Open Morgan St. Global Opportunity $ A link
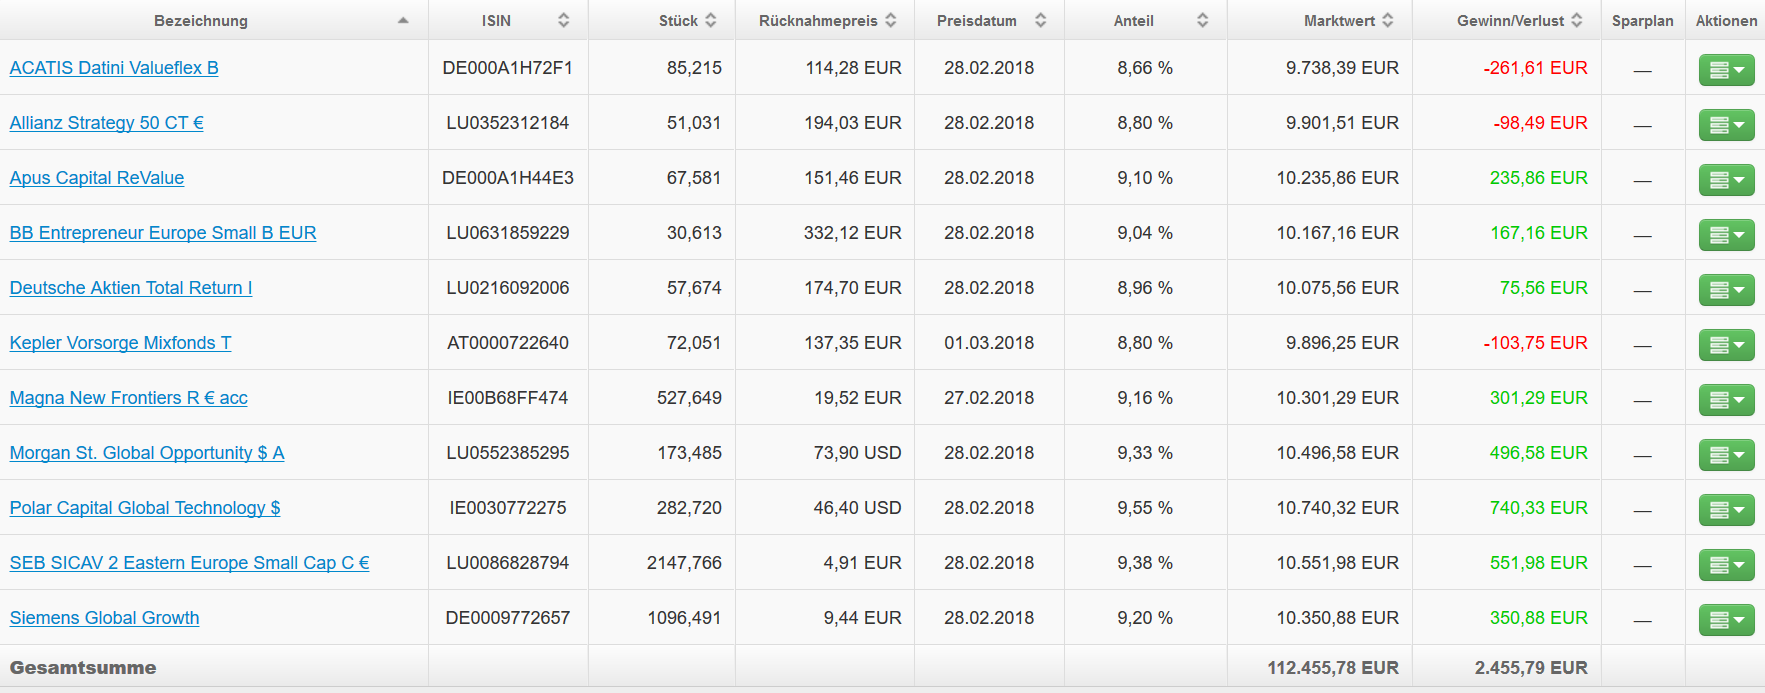Image resolution: width=1765 pixels, height=693 pixels. tap(147, 453)
